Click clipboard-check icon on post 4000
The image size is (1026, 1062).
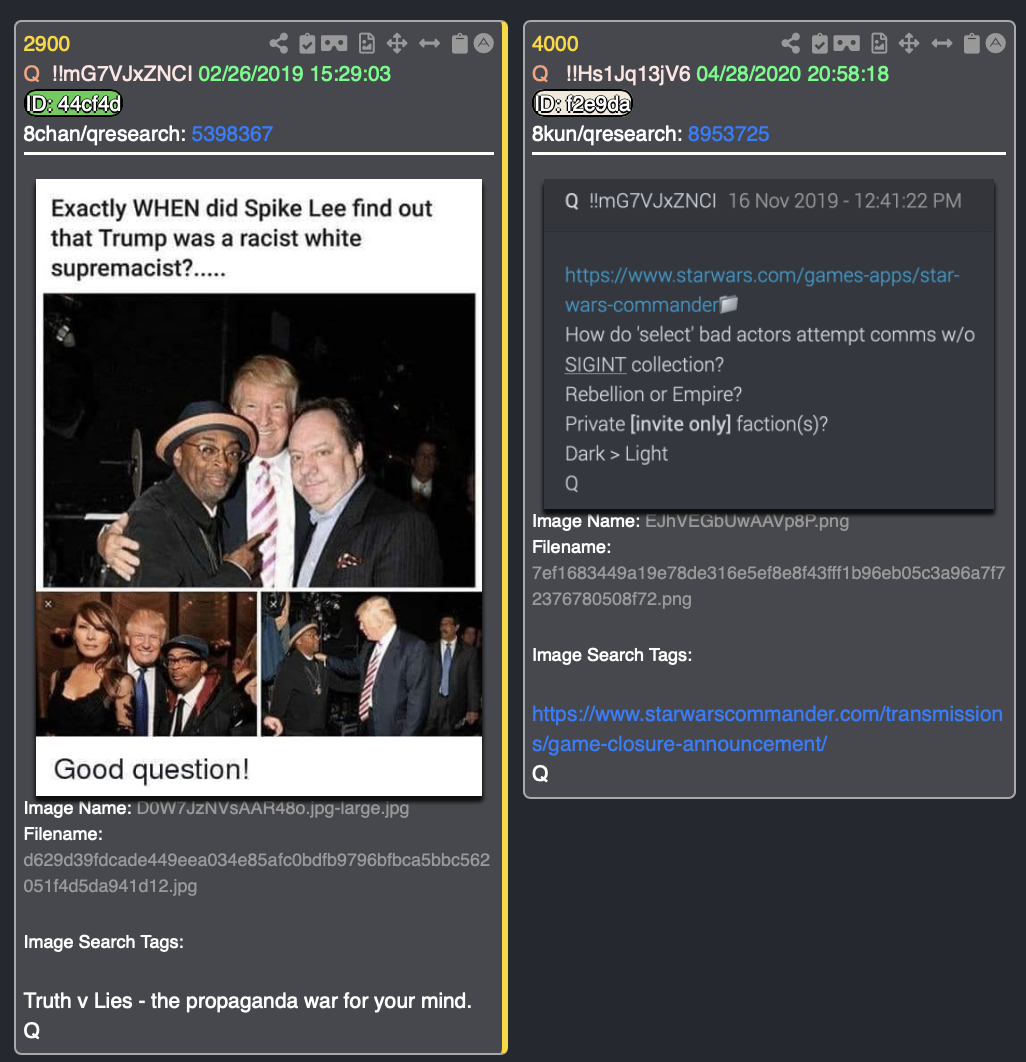[x=819, y=44]
